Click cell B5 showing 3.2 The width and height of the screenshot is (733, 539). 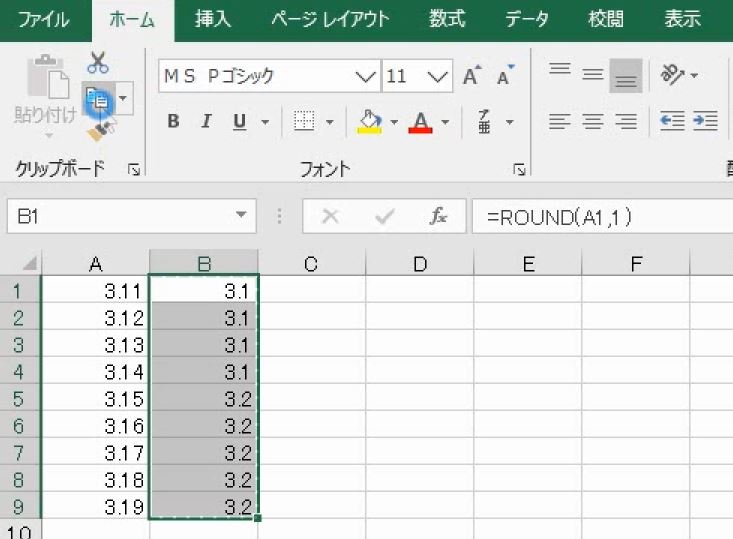[204, 398]
